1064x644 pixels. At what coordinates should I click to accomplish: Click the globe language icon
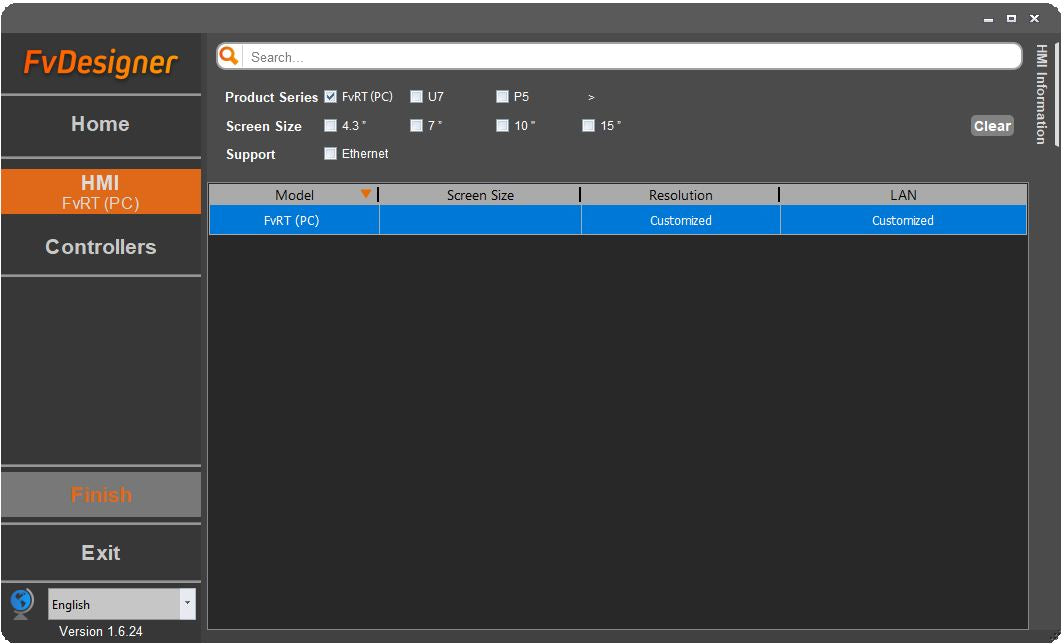(22, 603)
